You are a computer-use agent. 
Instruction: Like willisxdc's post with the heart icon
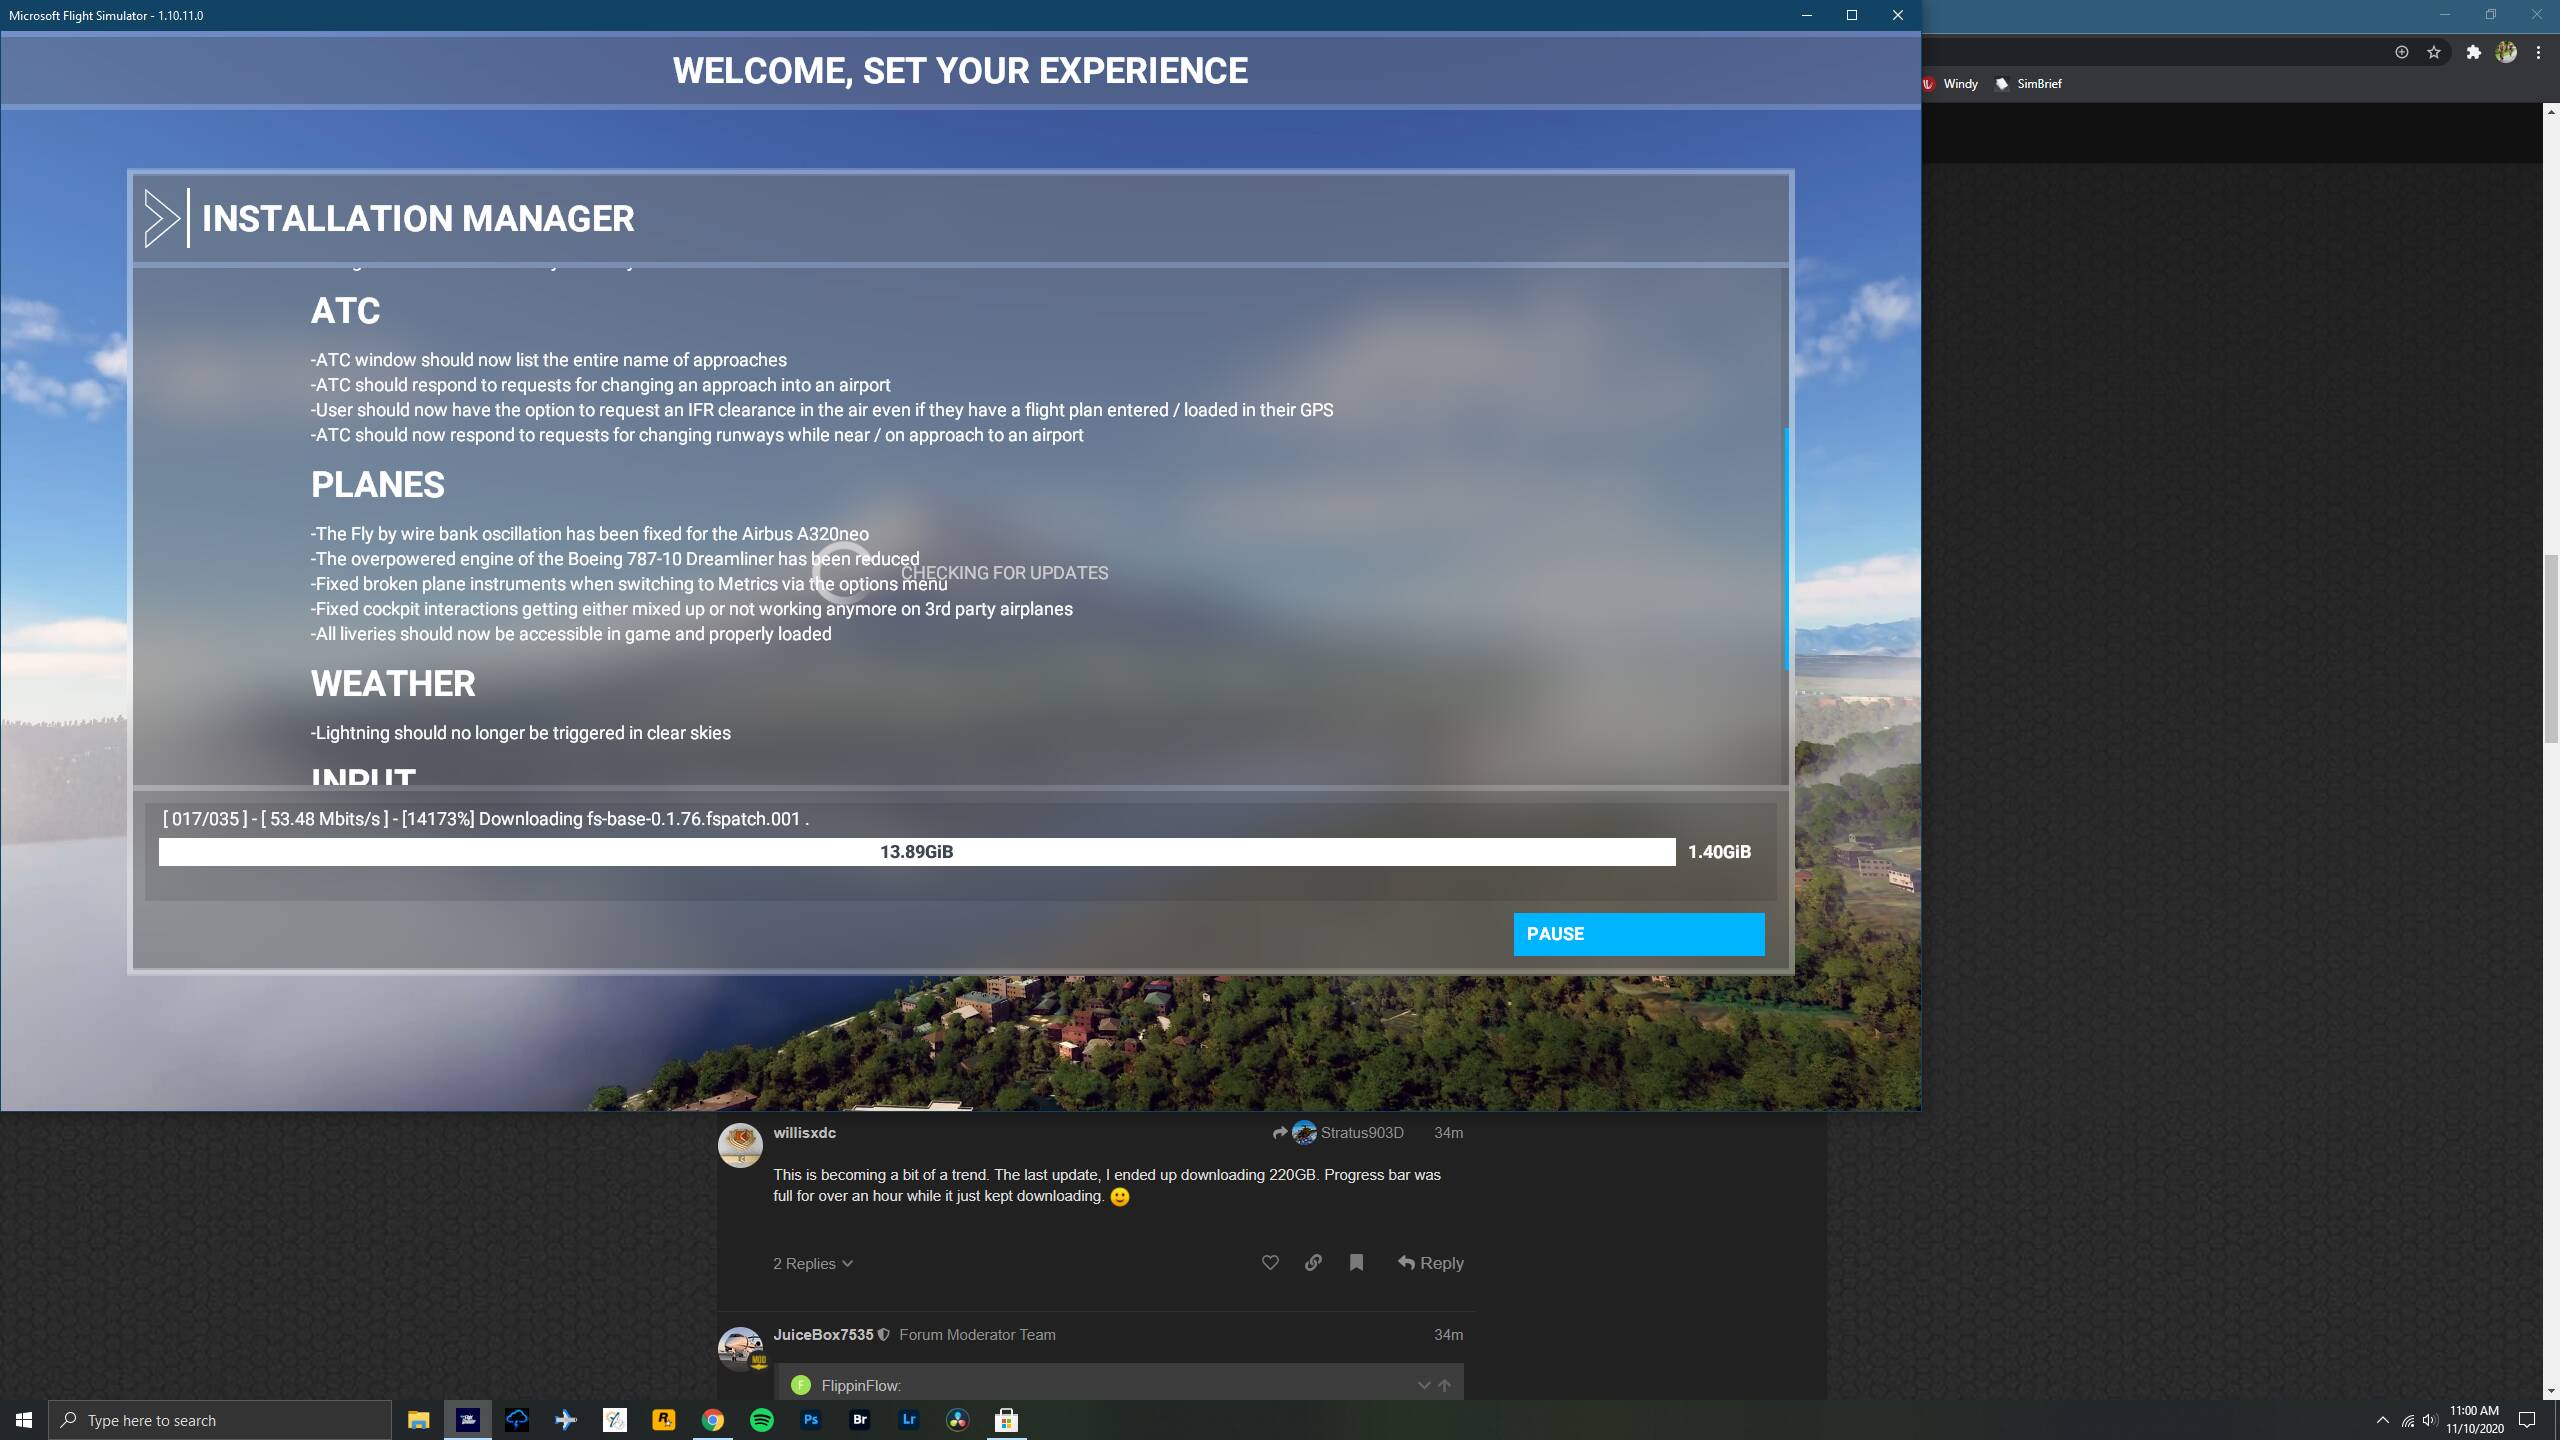1270,1263
